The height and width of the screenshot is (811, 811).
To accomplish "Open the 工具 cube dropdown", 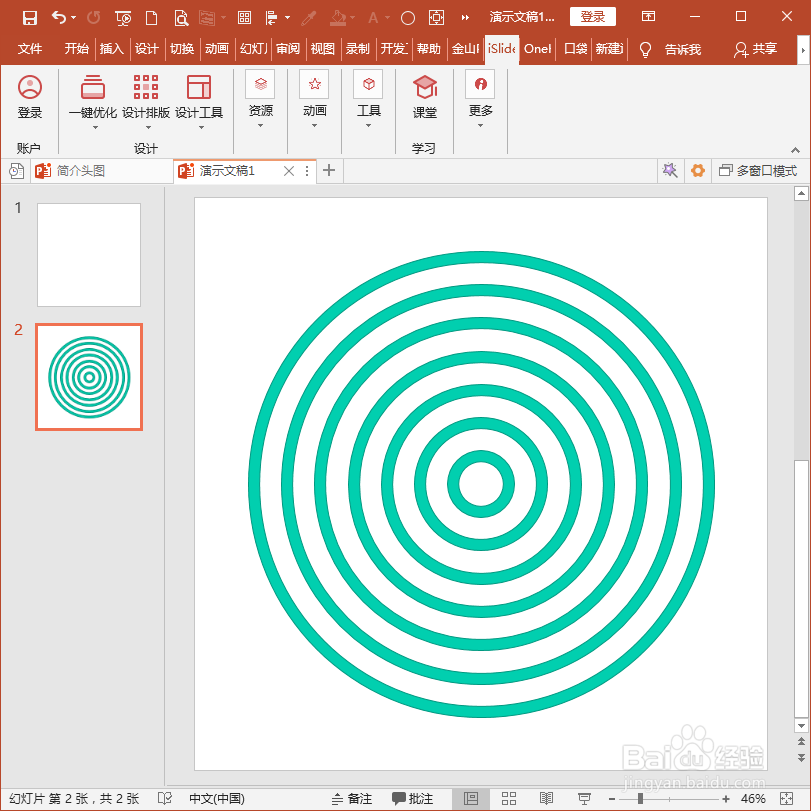I will tap(368, 100).
